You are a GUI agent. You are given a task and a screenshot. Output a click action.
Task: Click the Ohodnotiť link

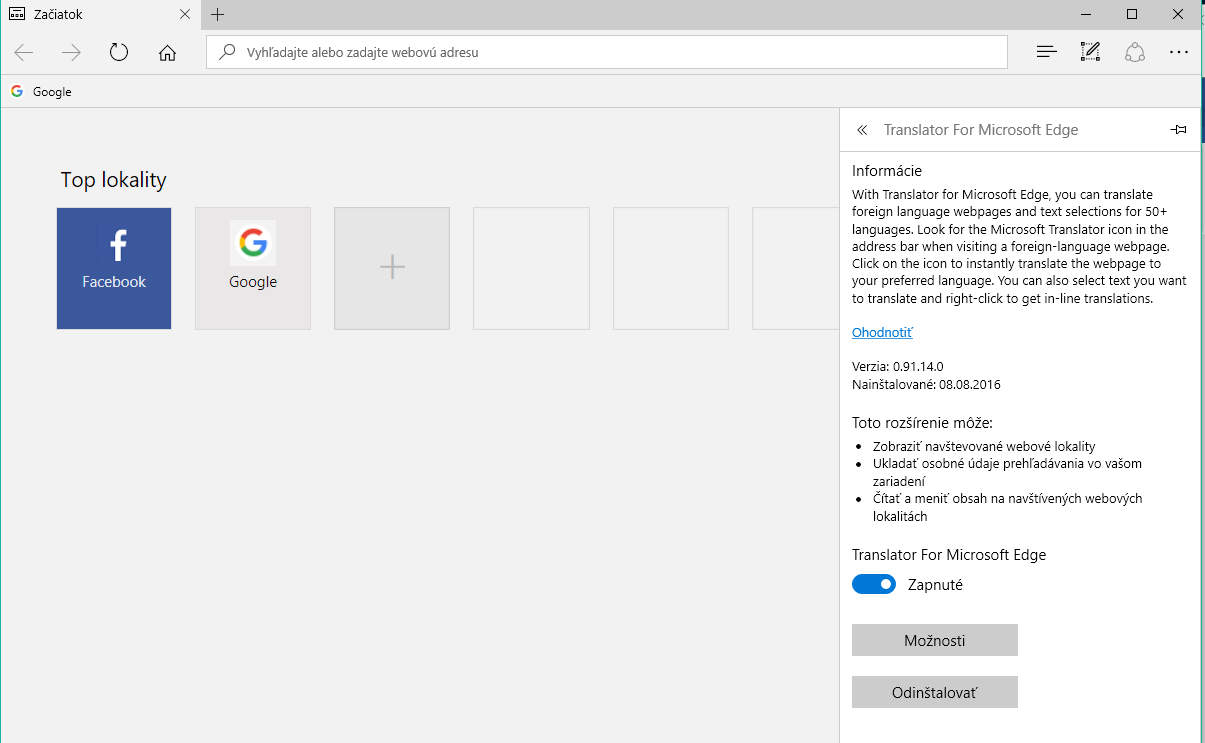pos(882,332)
